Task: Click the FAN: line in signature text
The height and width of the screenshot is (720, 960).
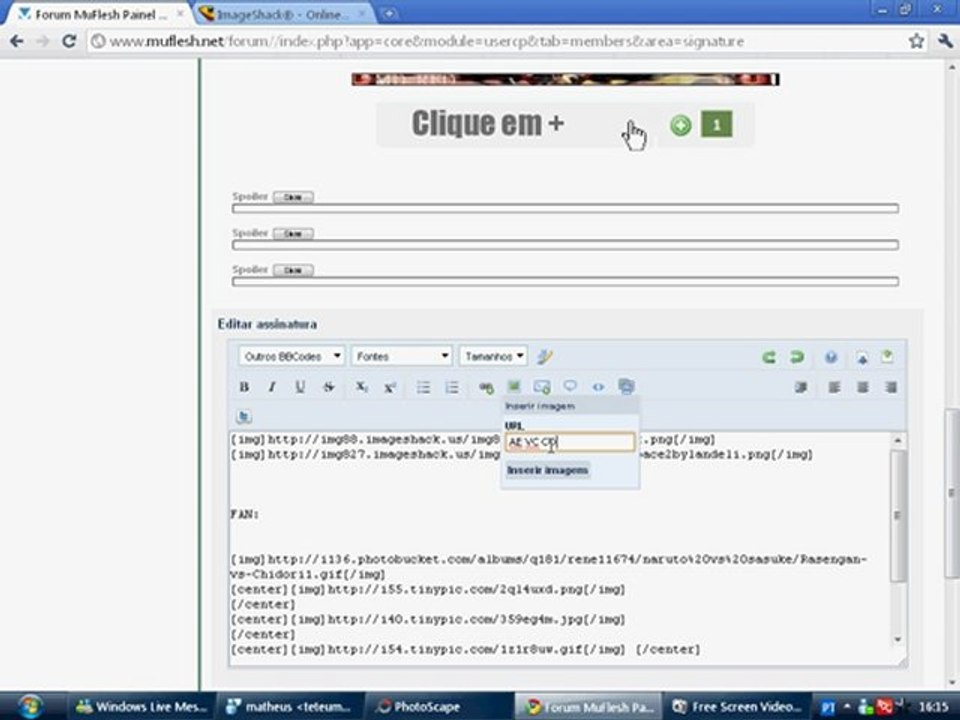Action: point(245,514)
